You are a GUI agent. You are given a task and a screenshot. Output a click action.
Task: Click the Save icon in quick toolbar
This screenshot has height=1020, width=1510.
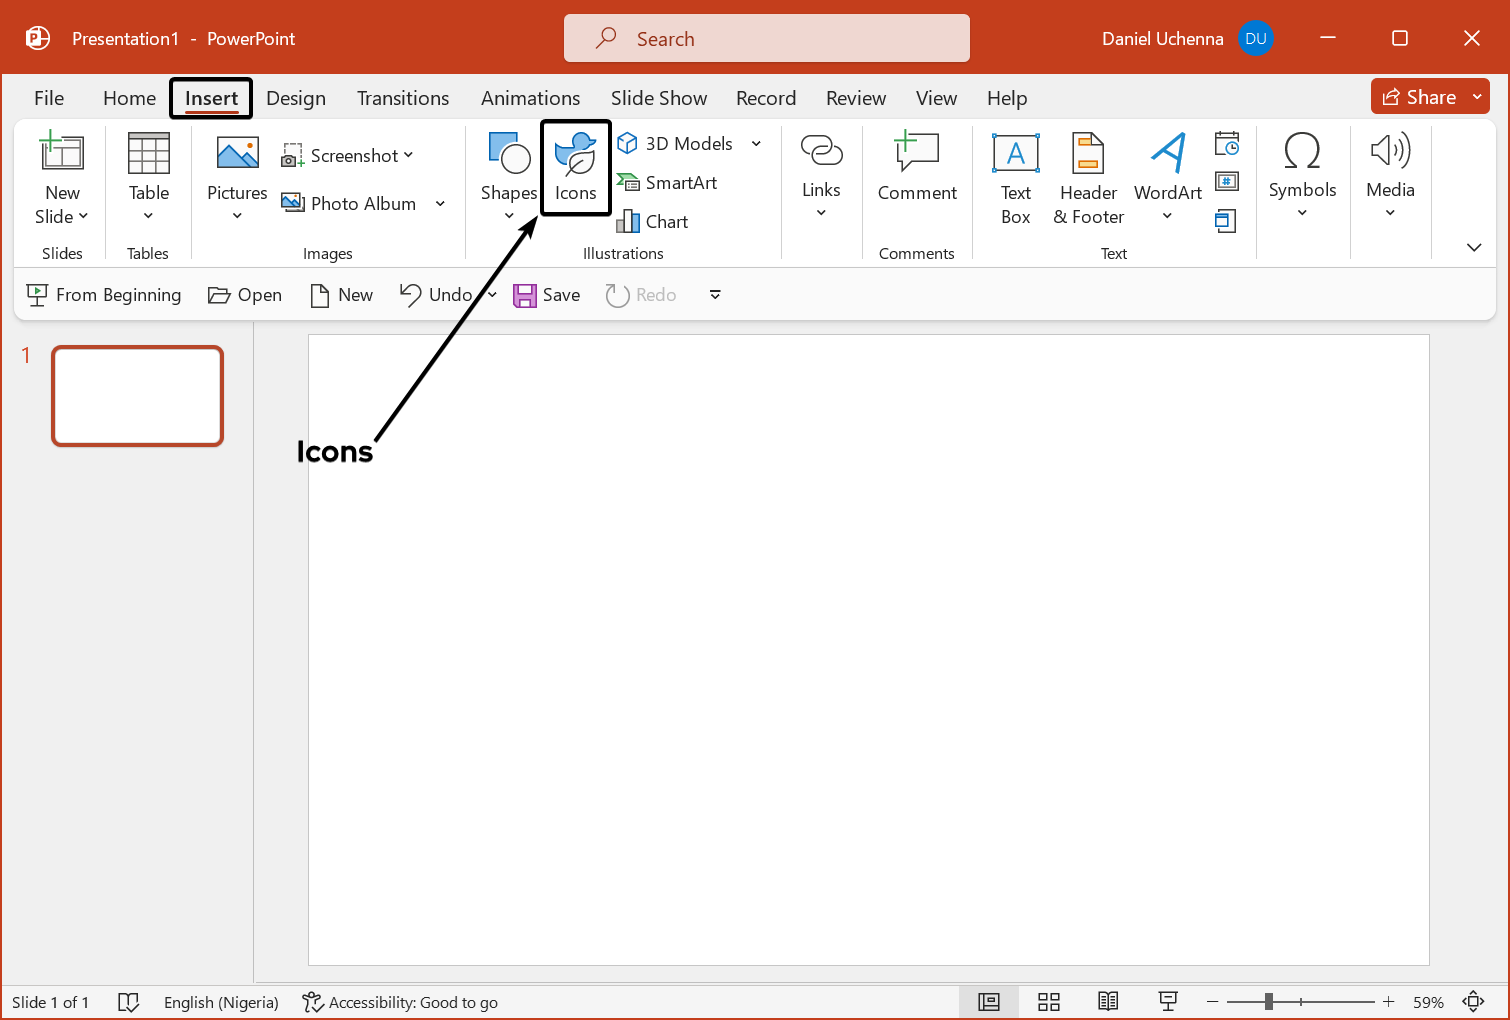526,295
